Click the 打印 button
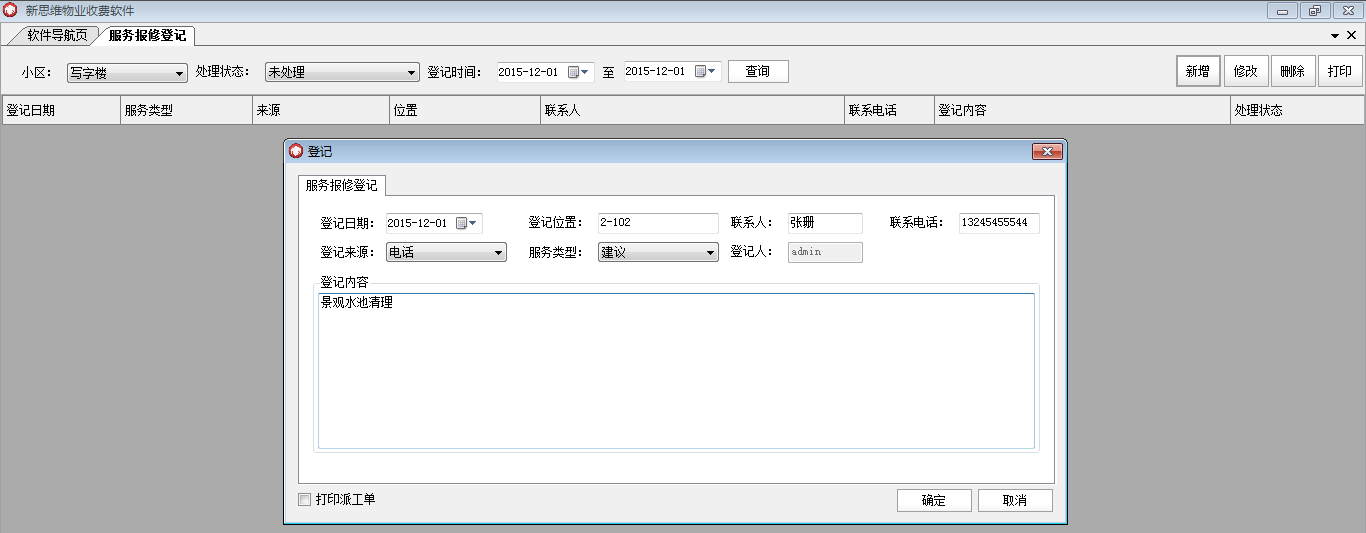Screen dimensions: 1366x533 (x=1340, y=72)
